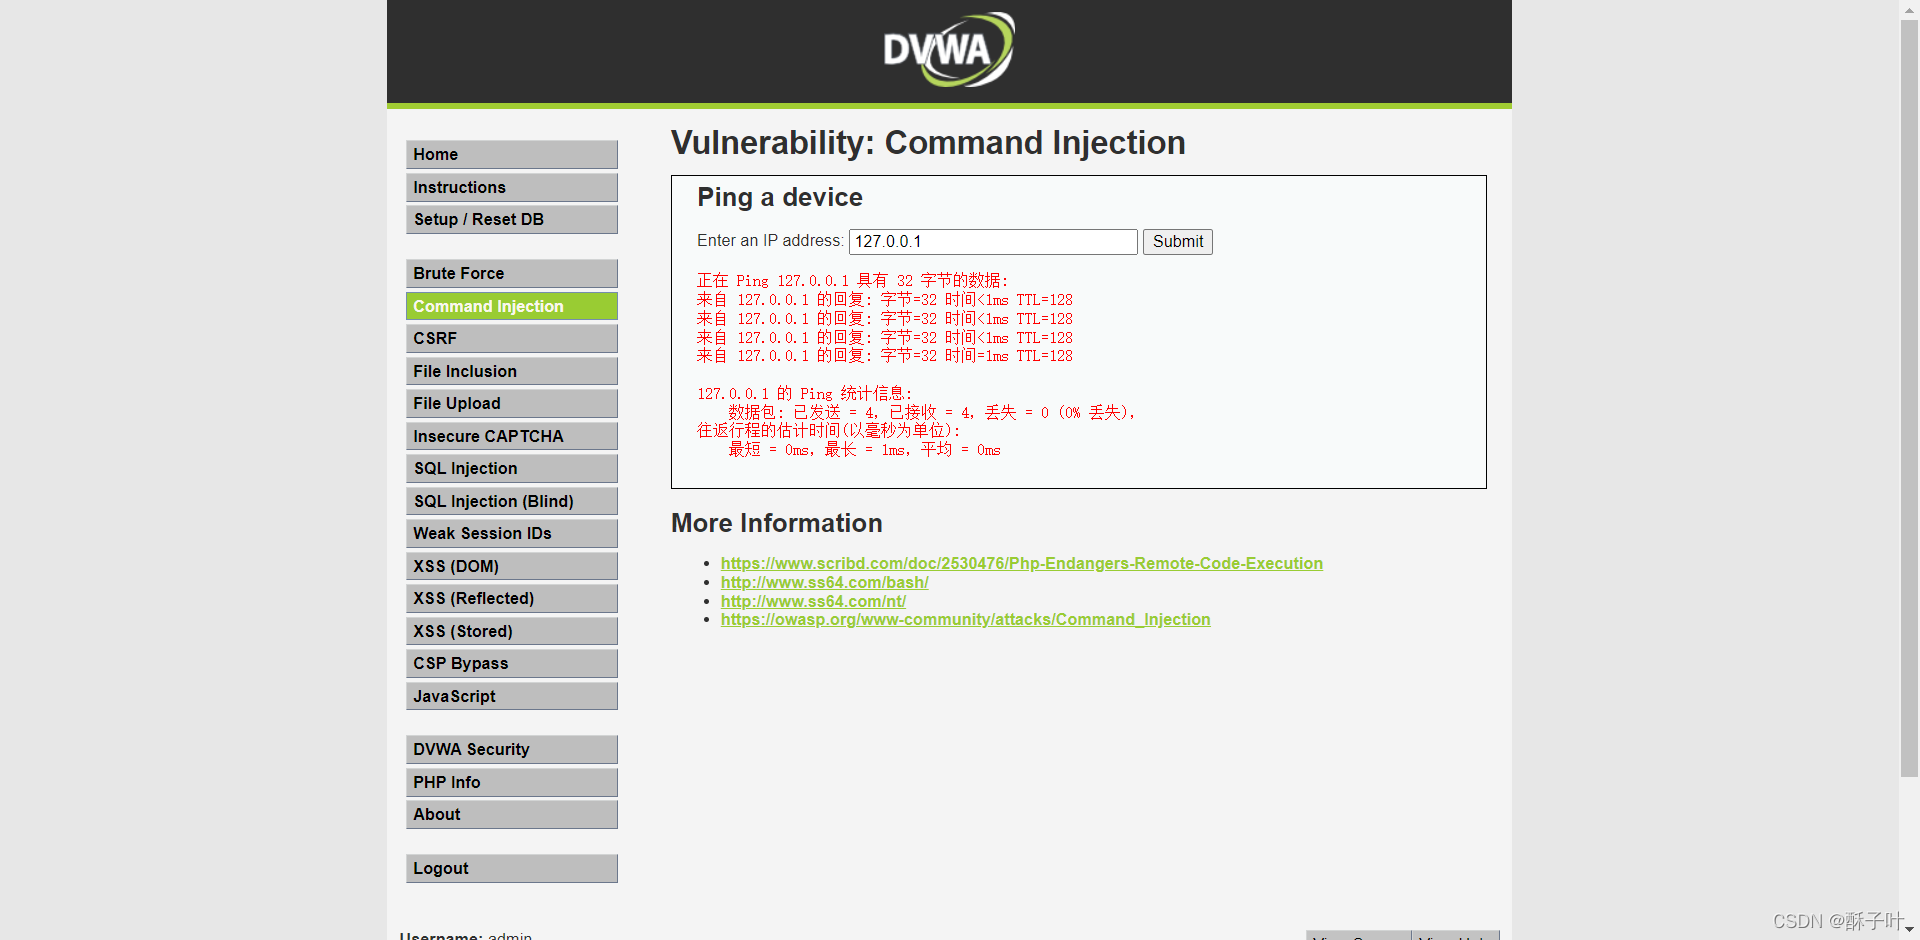
Task: Click the 'Enter an IP address:' label
Action: [x=770, y=240]
